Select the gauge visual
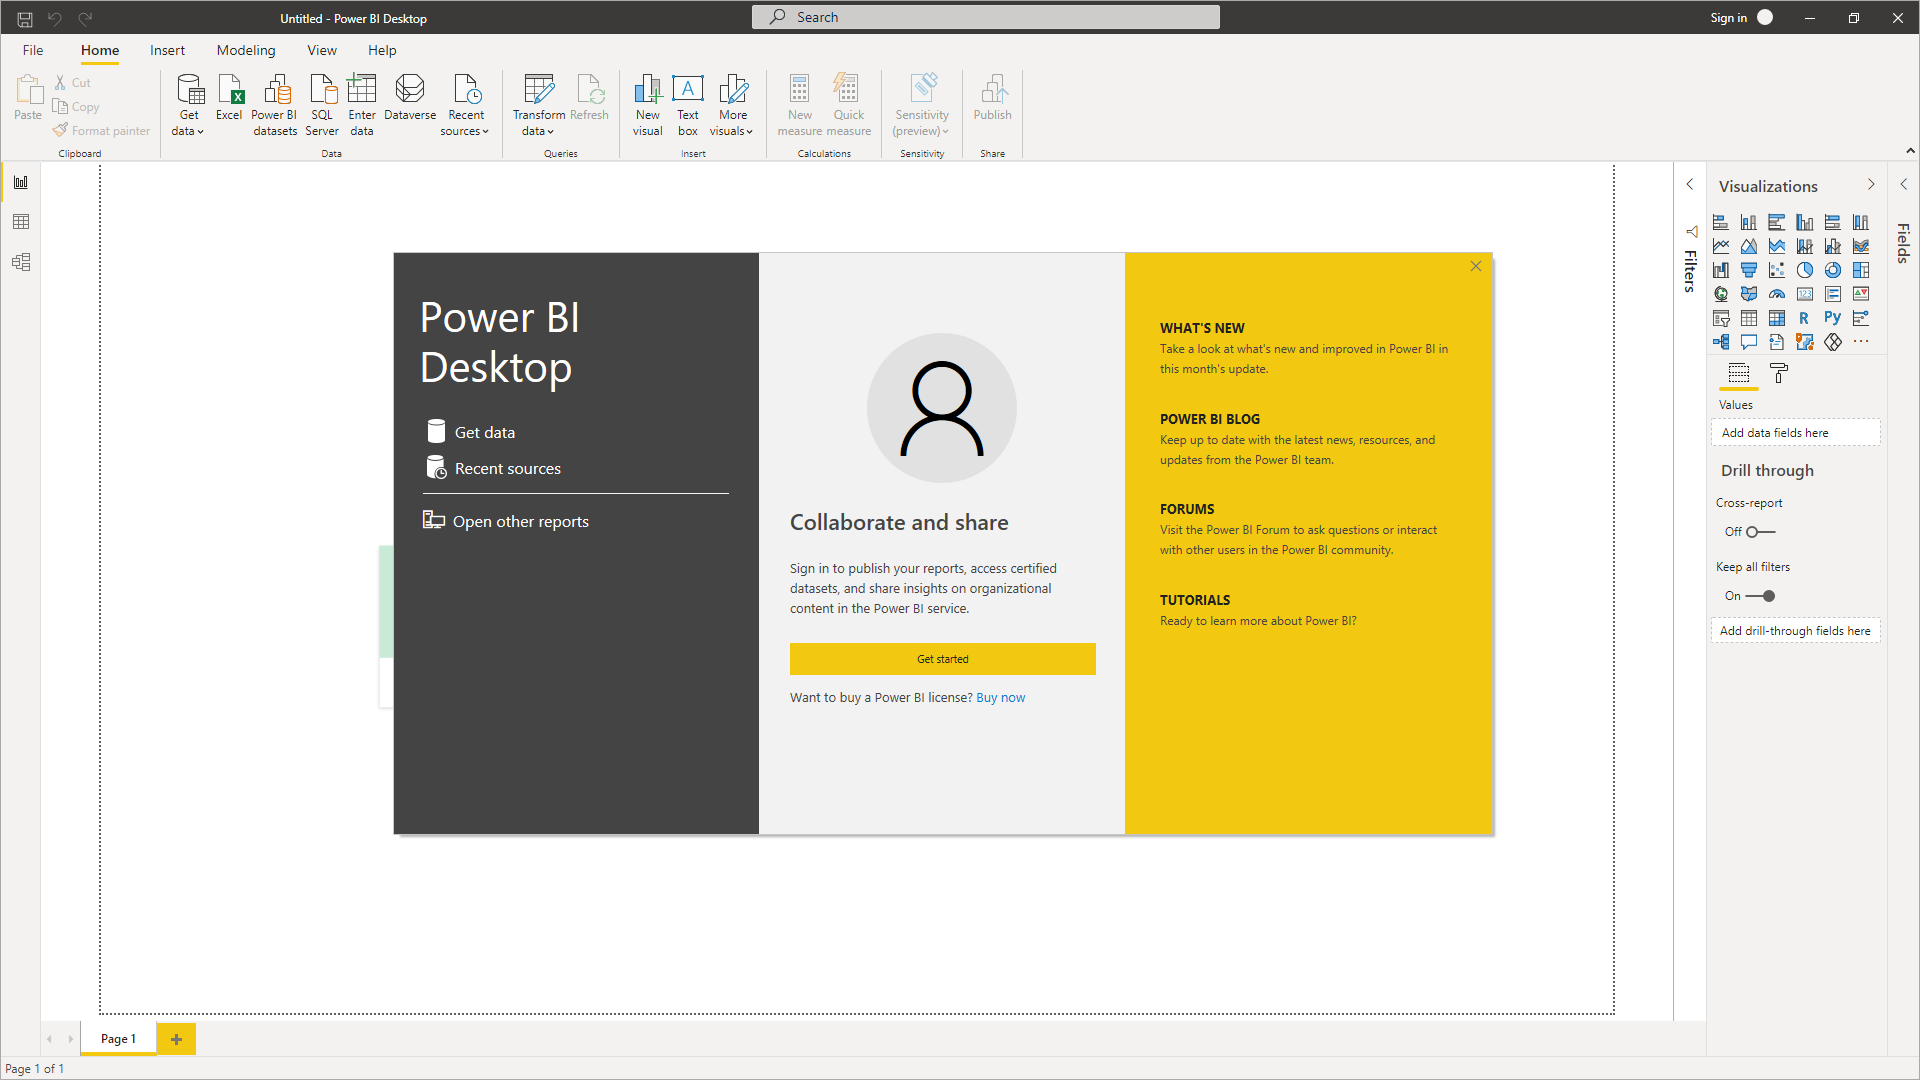 pyautogui.click(x=1777, y=294)
